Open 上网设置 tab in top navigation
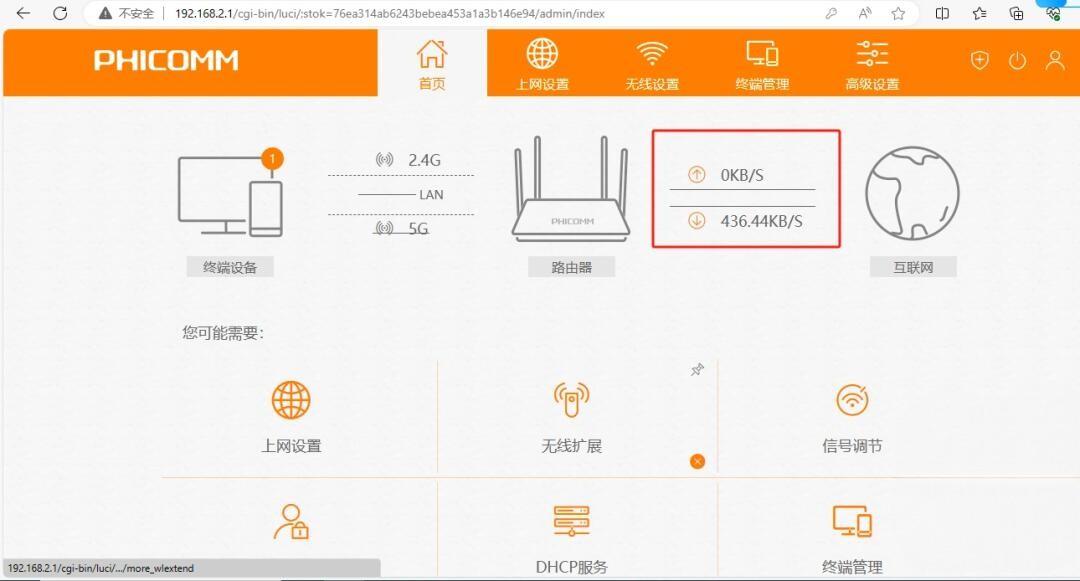Image resolution: width=1080 pixels, height=581 pixels. pos(543,64)
